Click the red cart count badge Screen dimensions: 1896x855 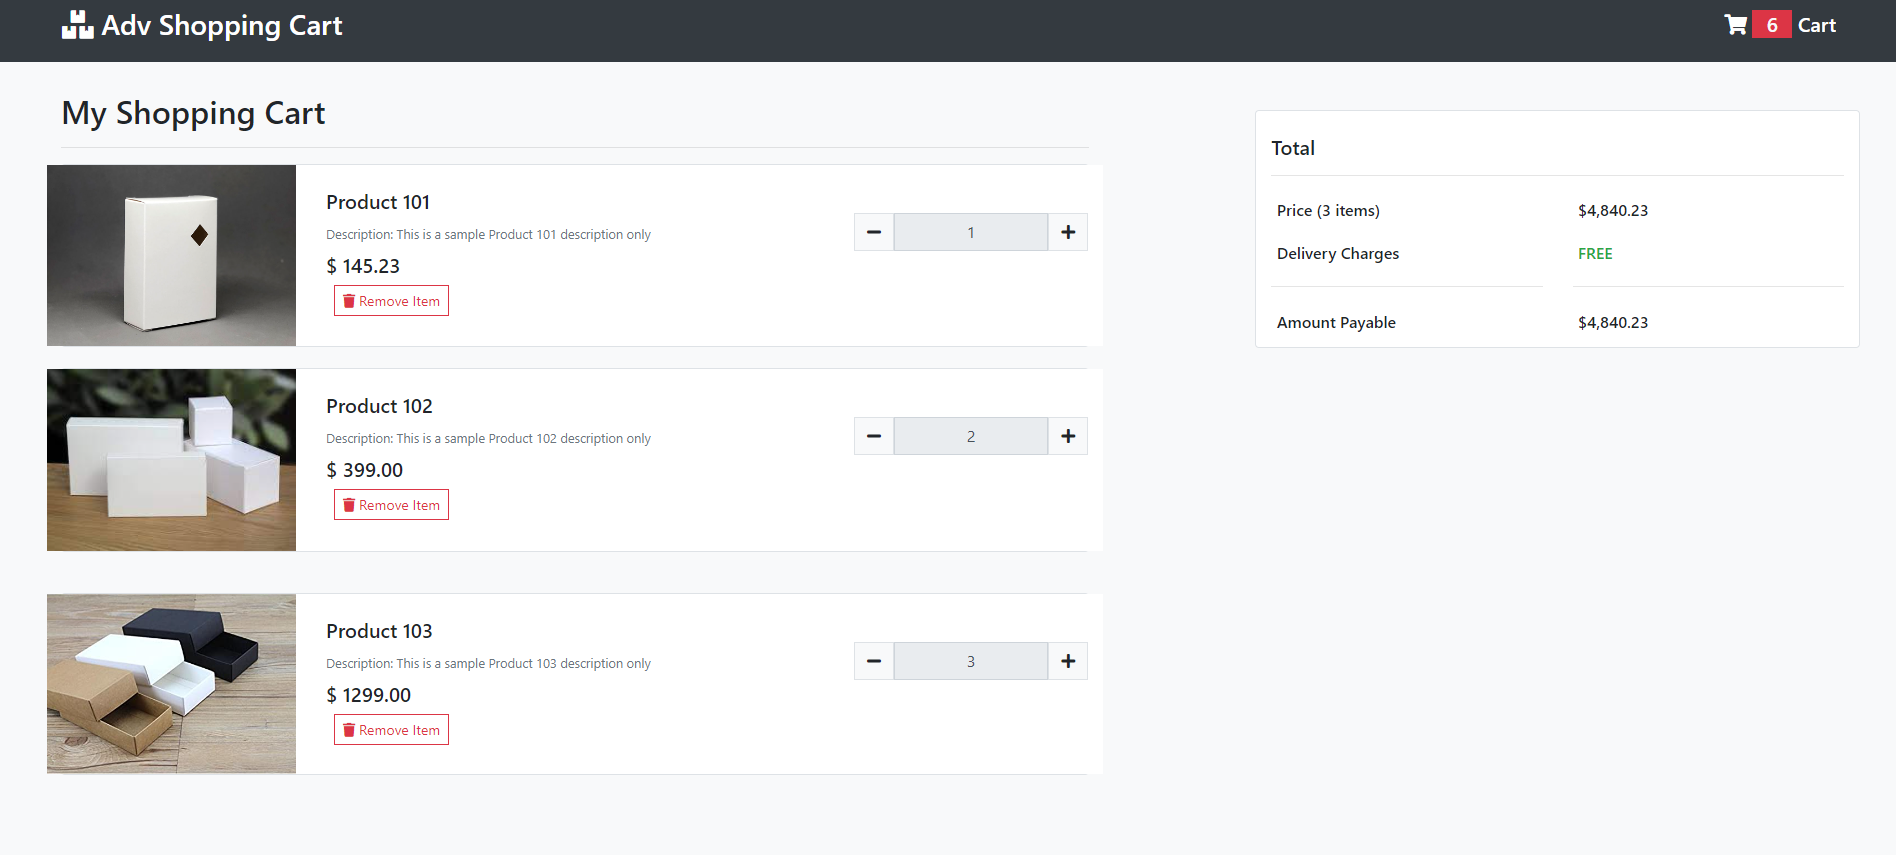[x=1771, y=25]
